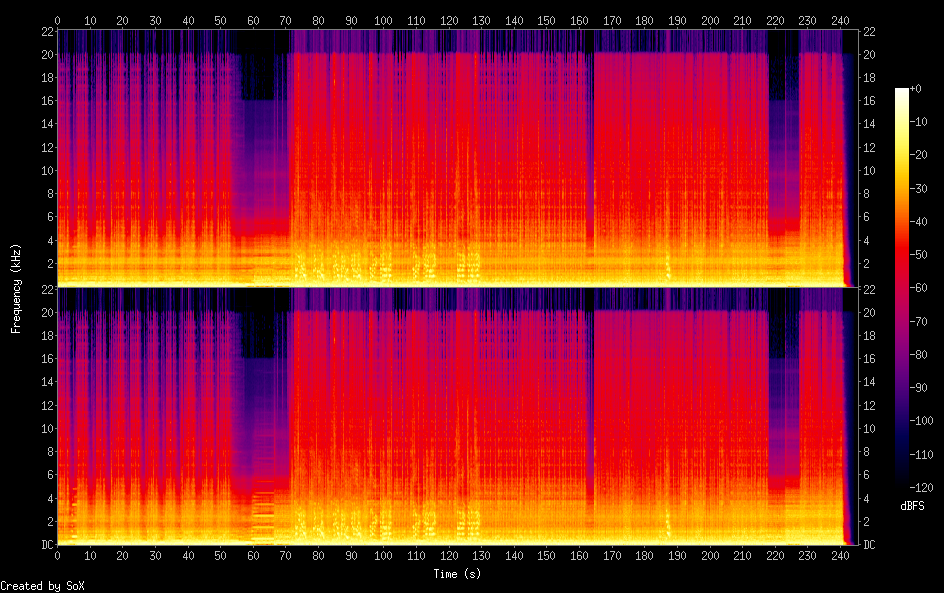Click the "Frequency (kHz)" axis label
Screen dimensions: 944x593
click(x=16, y=287)
